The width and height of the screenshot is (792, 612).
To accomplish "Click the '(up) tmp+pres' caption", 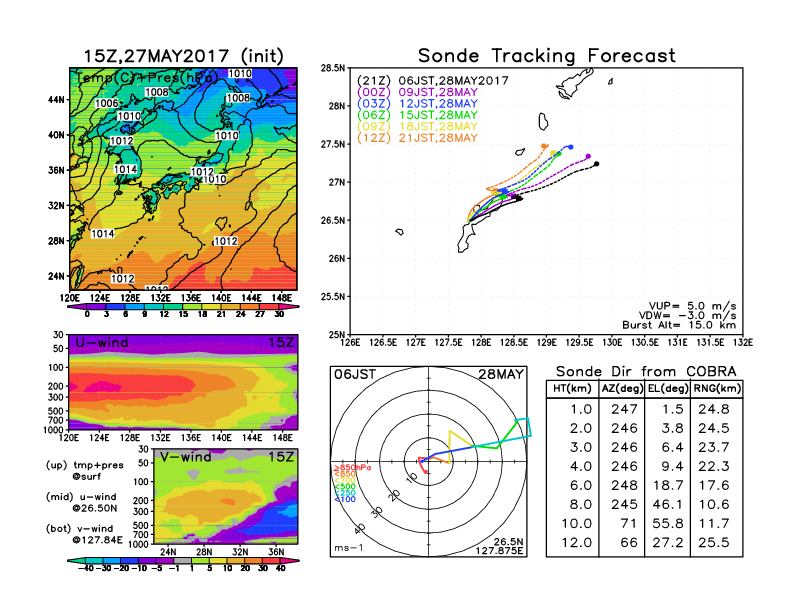I will click(84, 465).
